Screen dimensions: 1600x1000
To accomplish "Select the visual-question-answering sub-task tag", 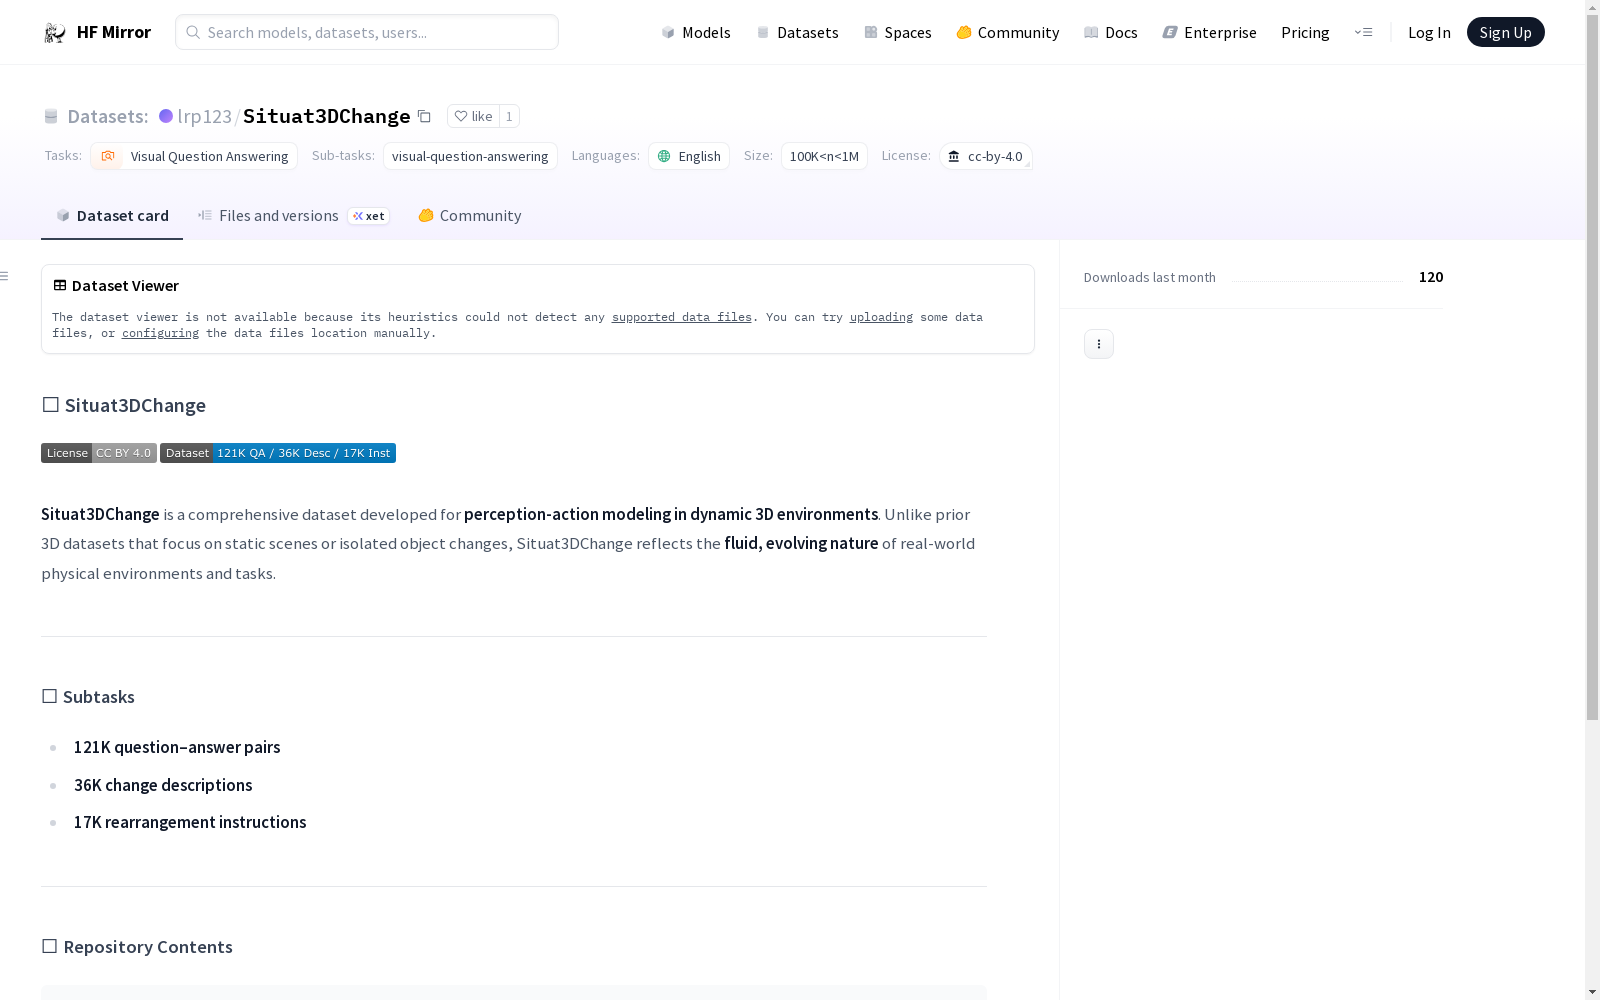I will (470, 156).
